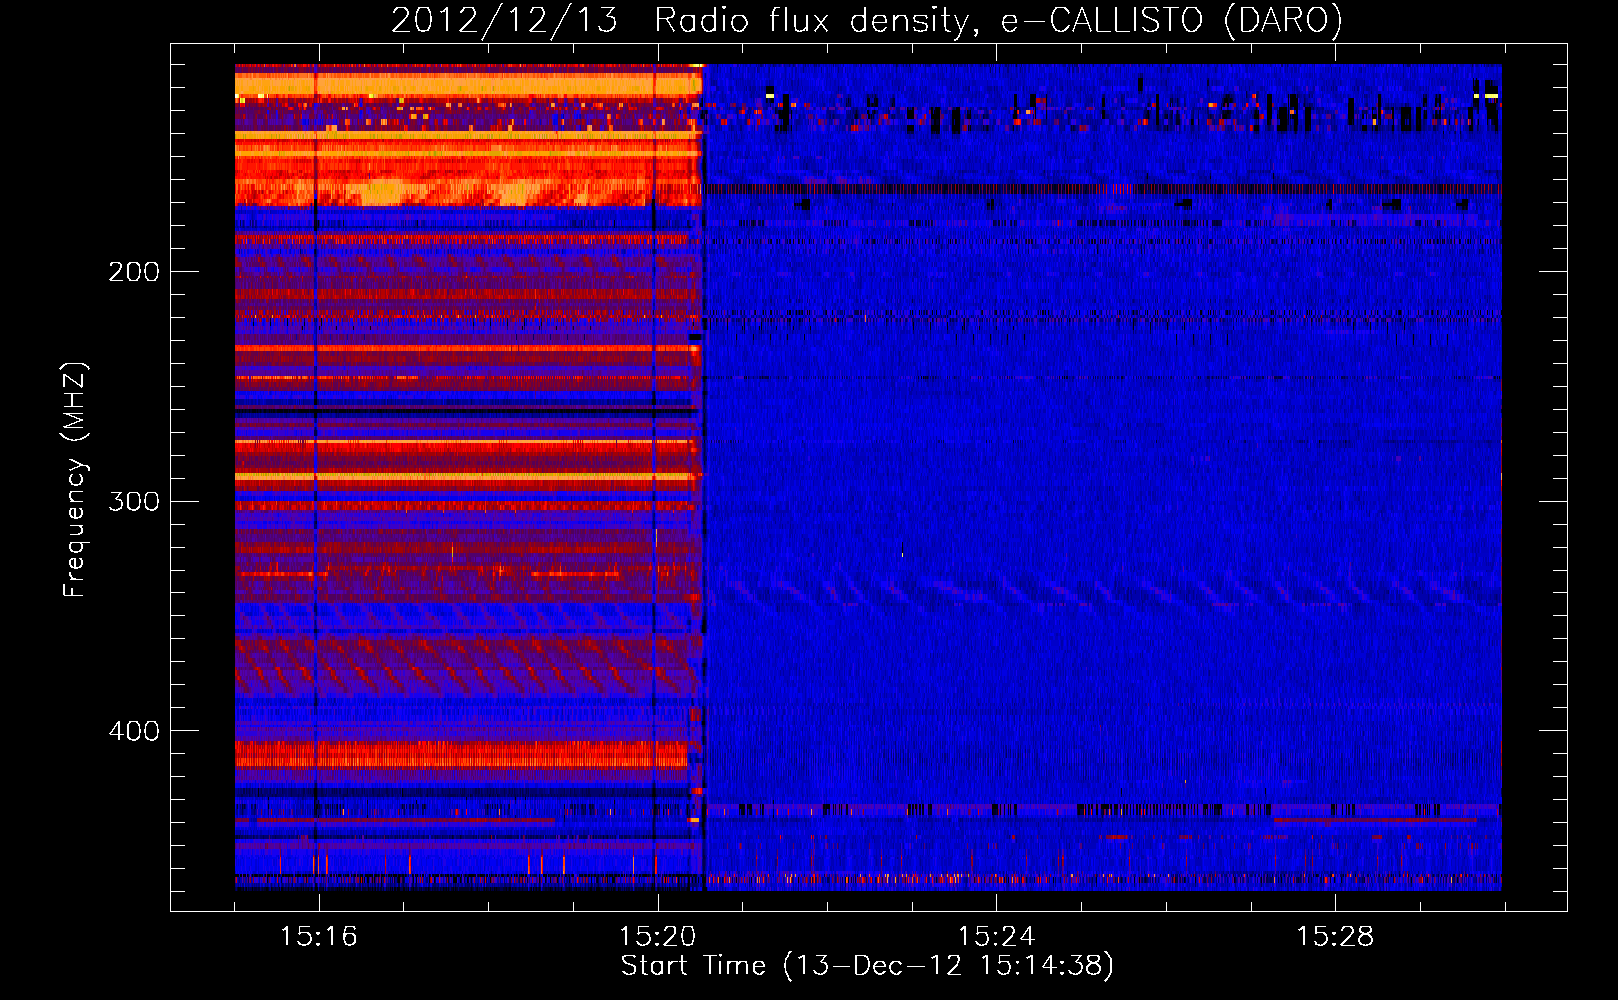Click the 15:20 time tick label
Screen dimensions: 1618x1000
coord(658,937)
